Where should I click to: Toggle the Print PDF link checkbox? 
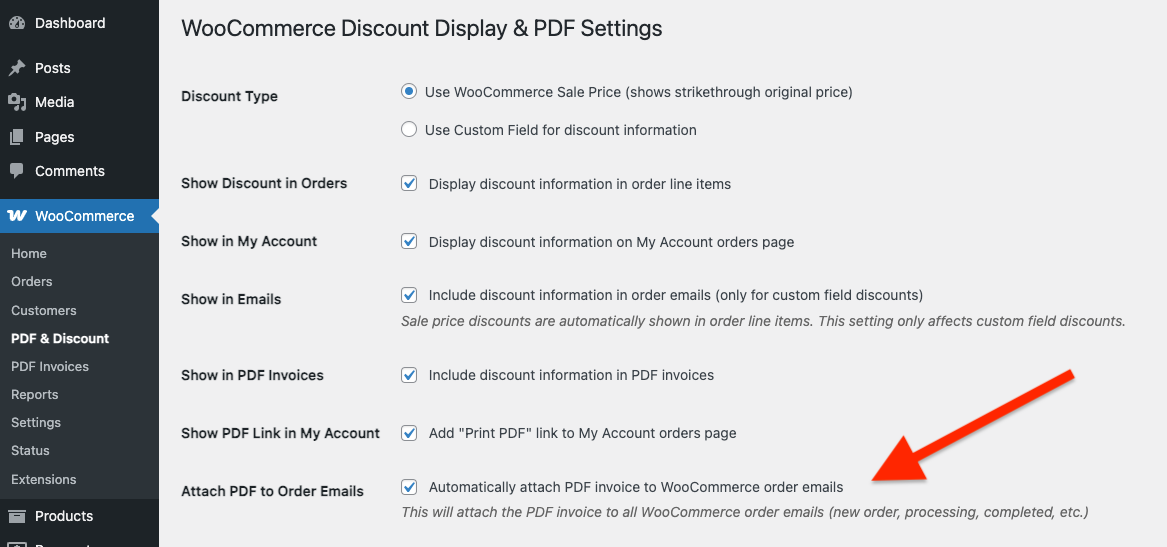409,433
